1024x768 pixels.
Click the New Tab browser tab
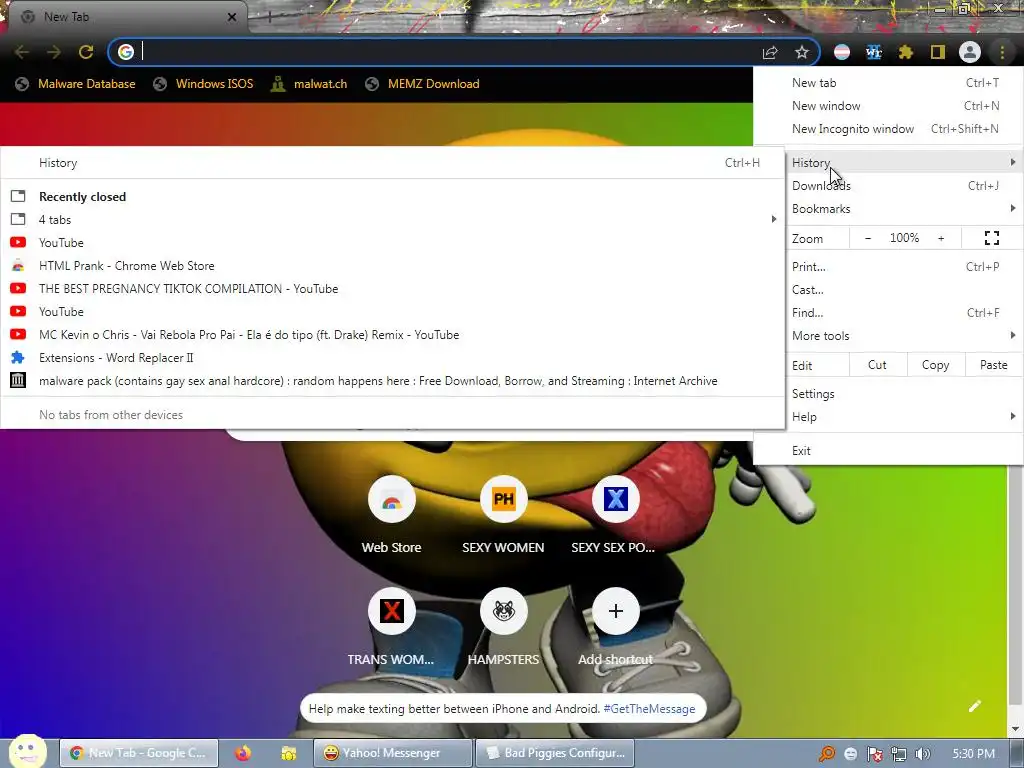point(127,17)
